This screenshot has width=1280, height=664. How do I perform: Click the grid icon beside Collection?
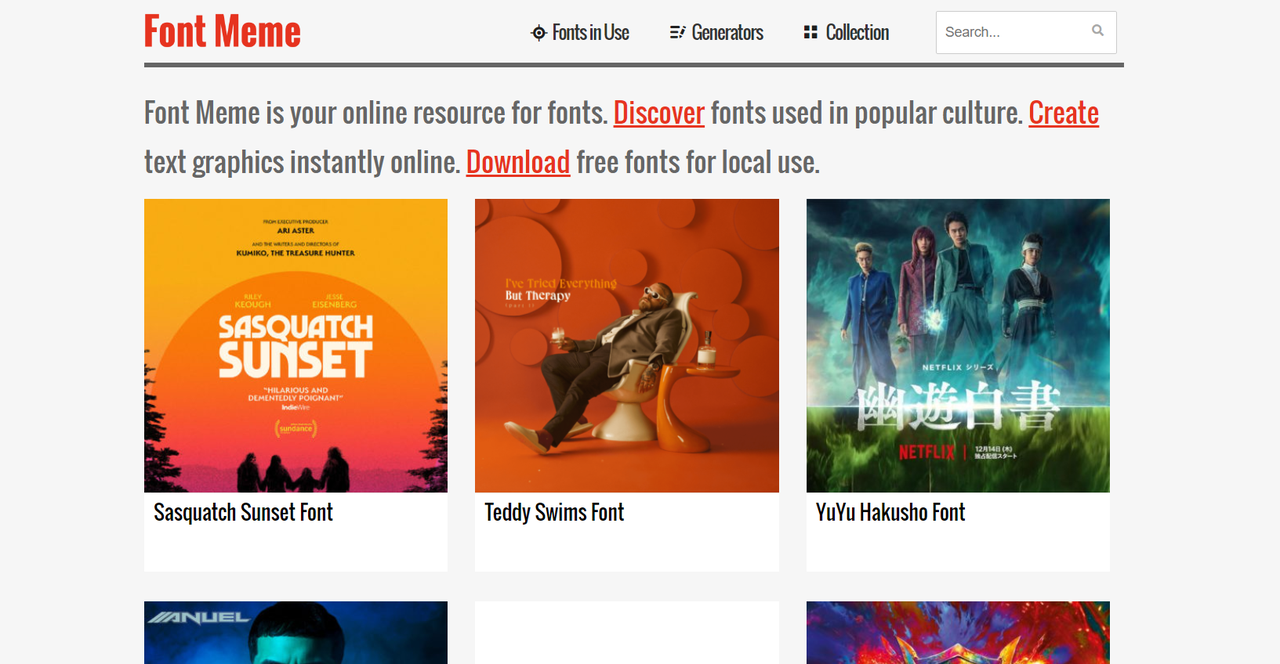pyautogui.click(x=811, y=33)
